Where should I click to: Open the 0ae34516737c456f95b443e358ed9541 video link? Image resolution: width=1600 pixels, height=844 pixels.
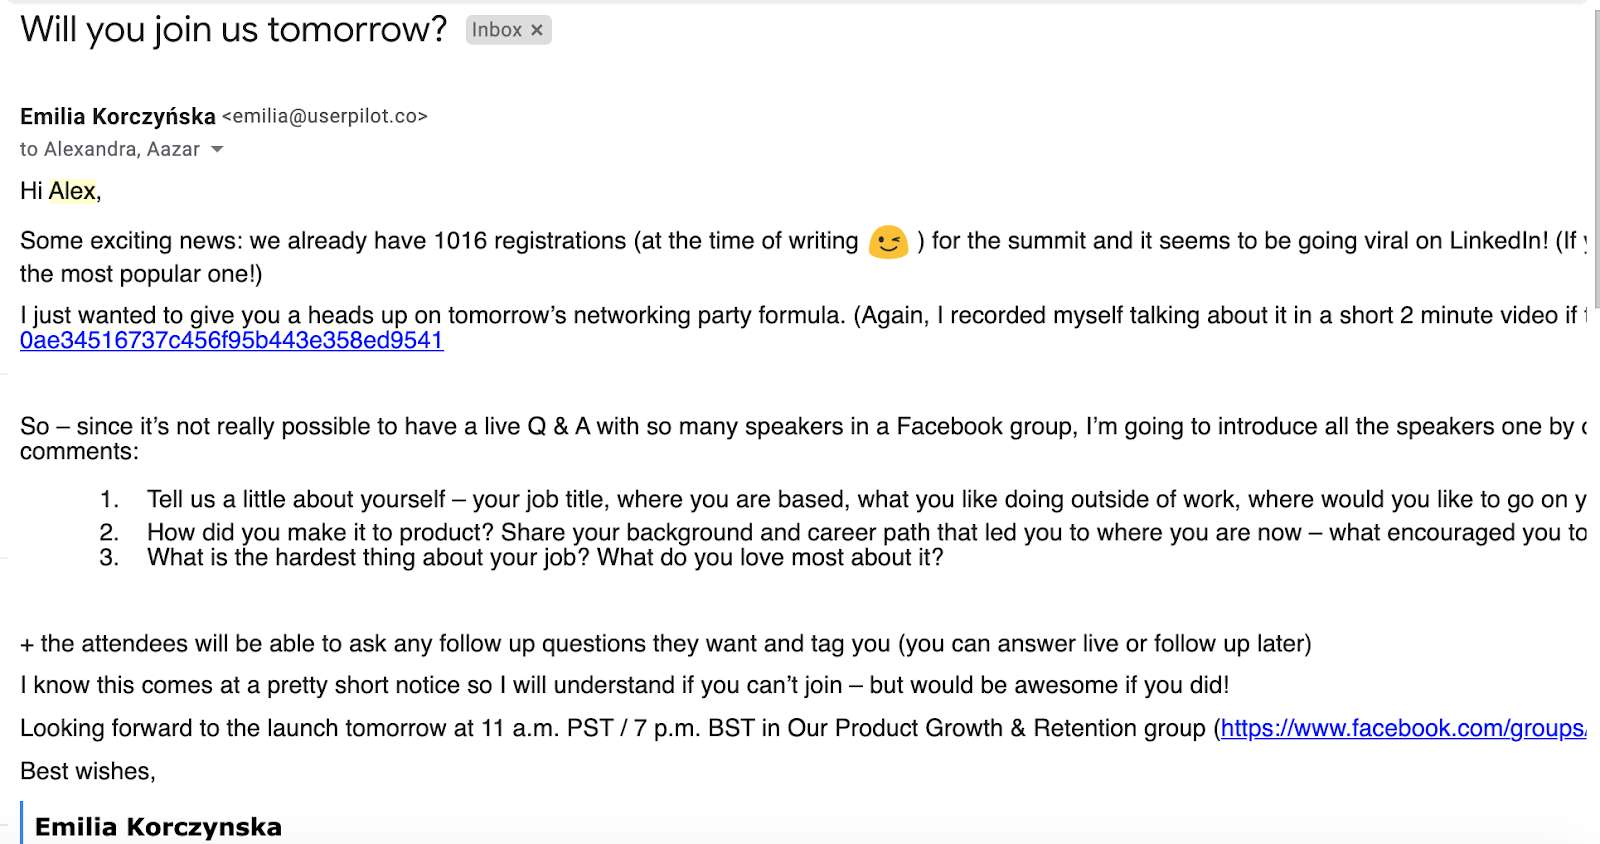tap(231, 340)
